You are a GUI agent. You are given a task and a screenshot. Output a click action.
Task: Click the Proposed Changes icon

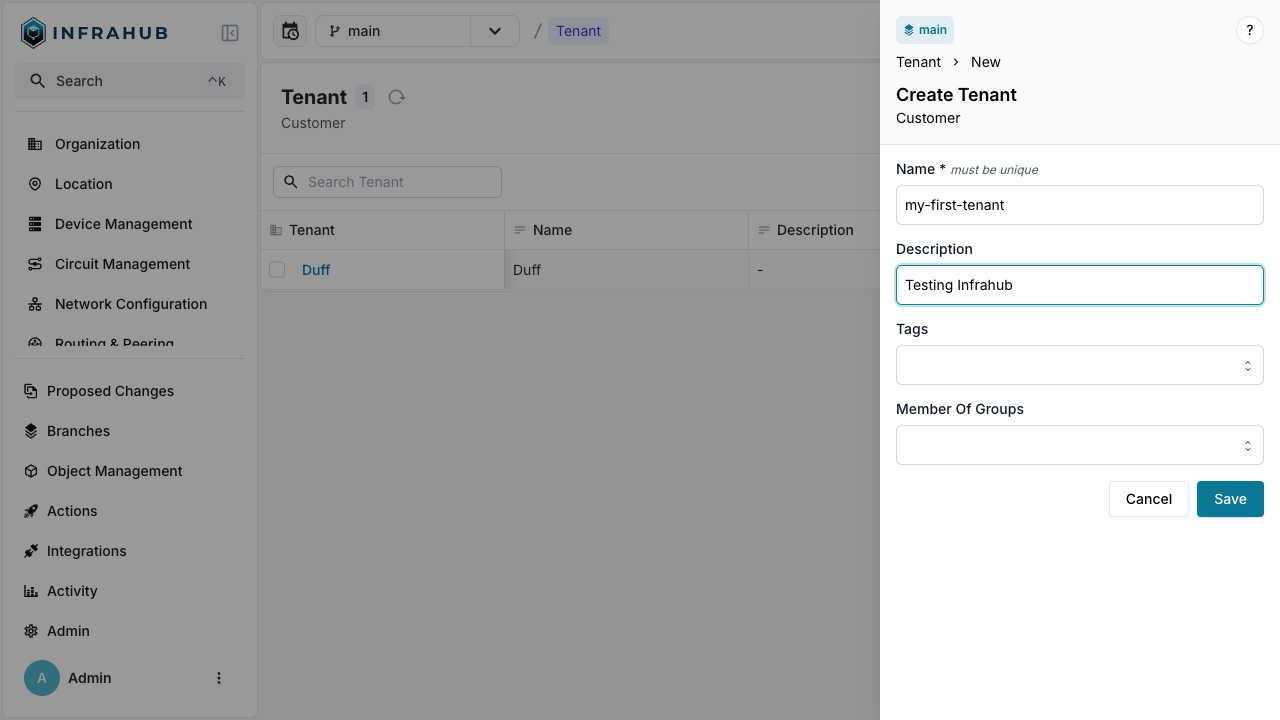[31, 391]
